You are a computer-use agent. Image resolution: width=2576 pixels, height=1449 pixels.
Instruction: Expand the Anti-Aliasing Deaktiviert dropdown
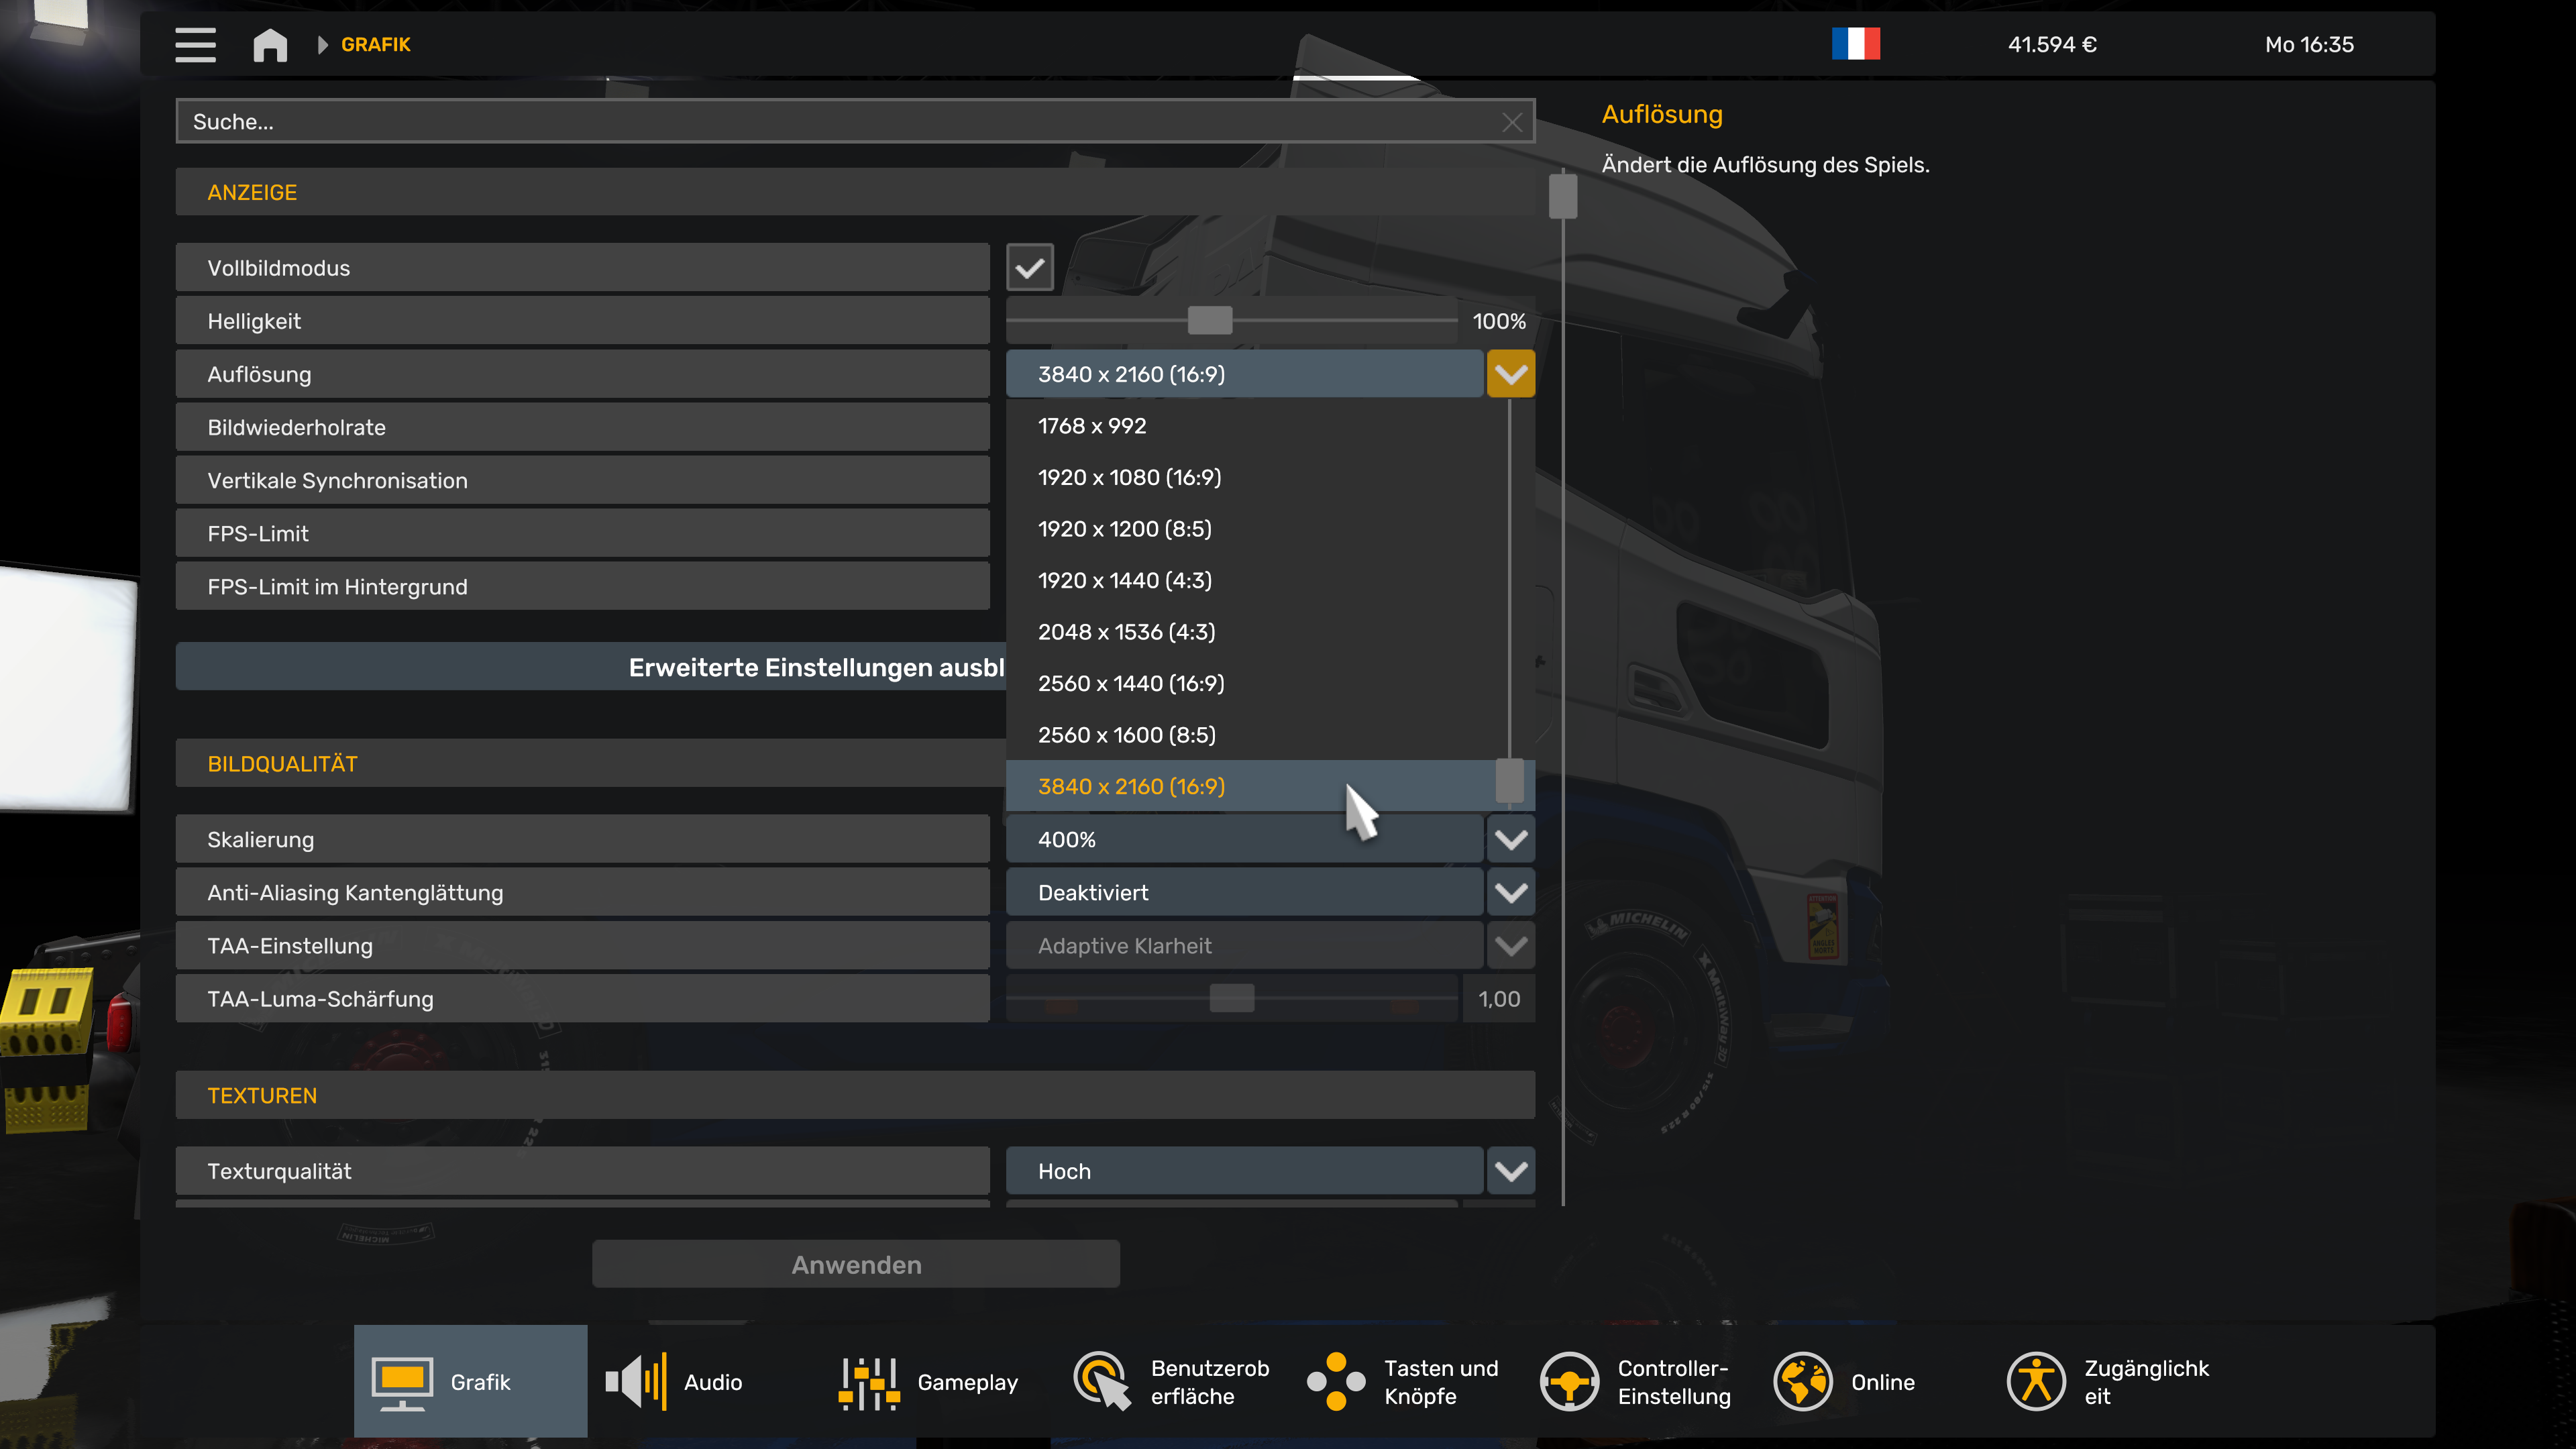(x=1510, y=892)
